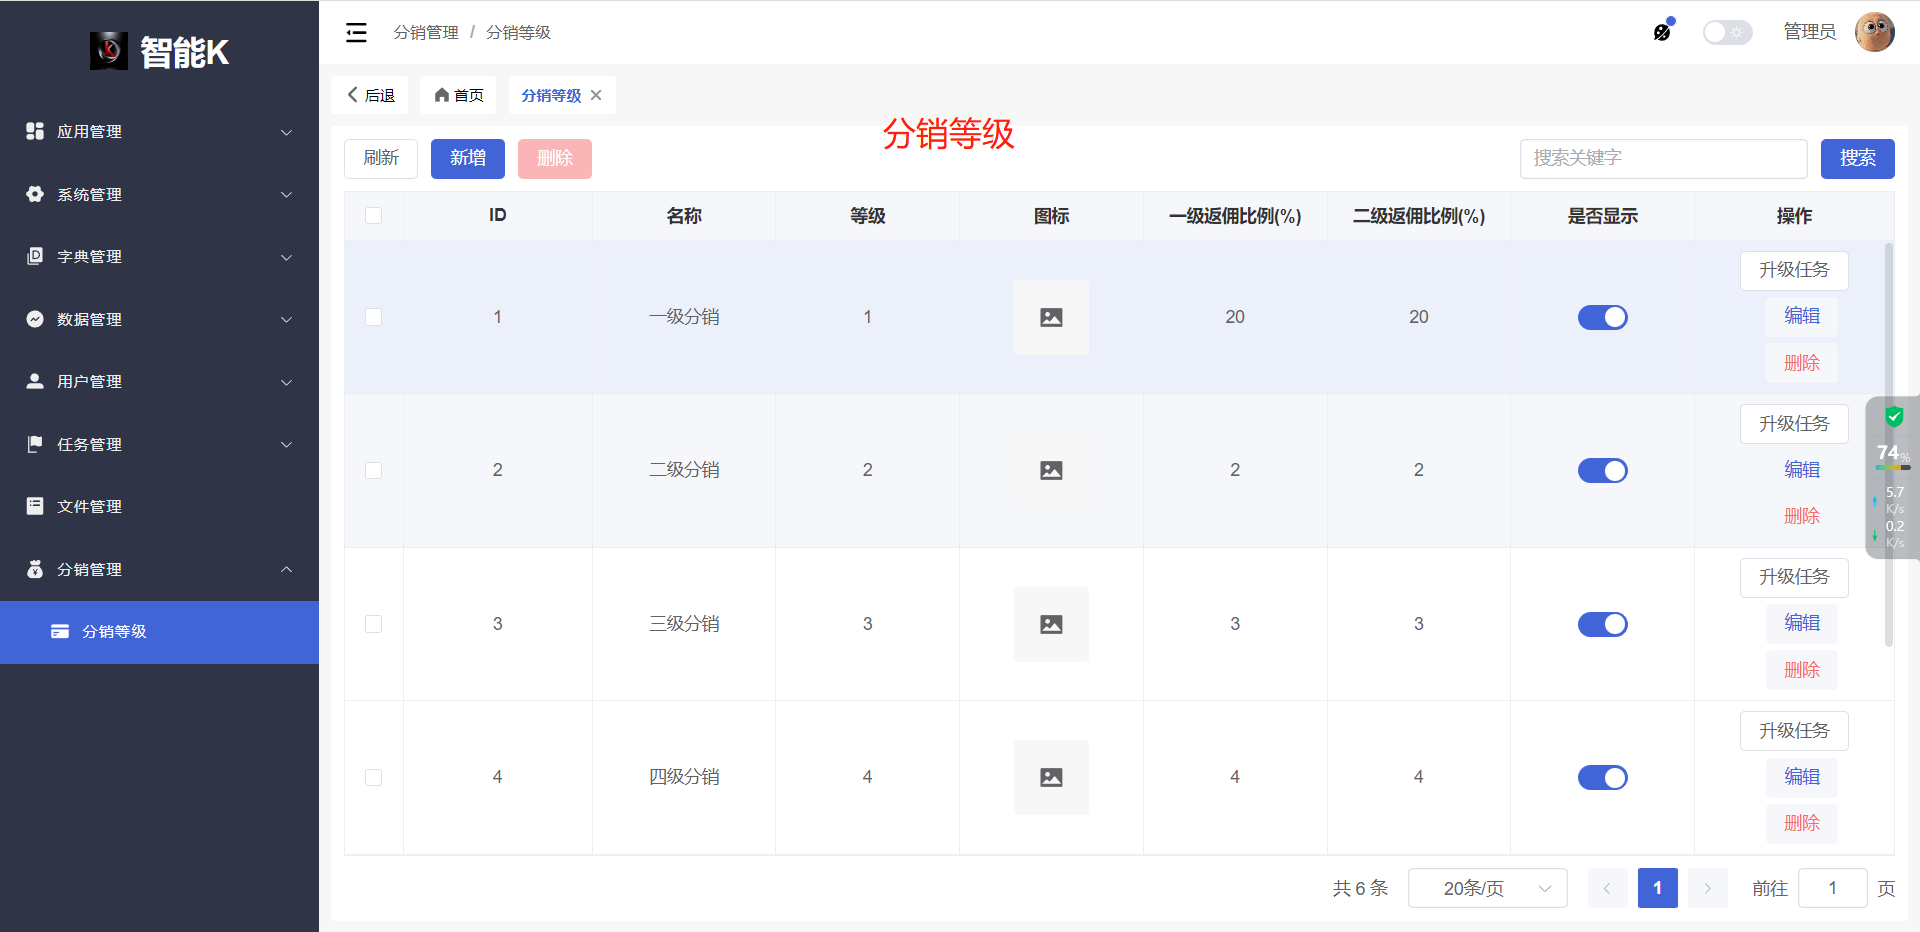Select the 用户管理 user icon in sidebar
The image size is (1920, 932).
tap(34, 381)
